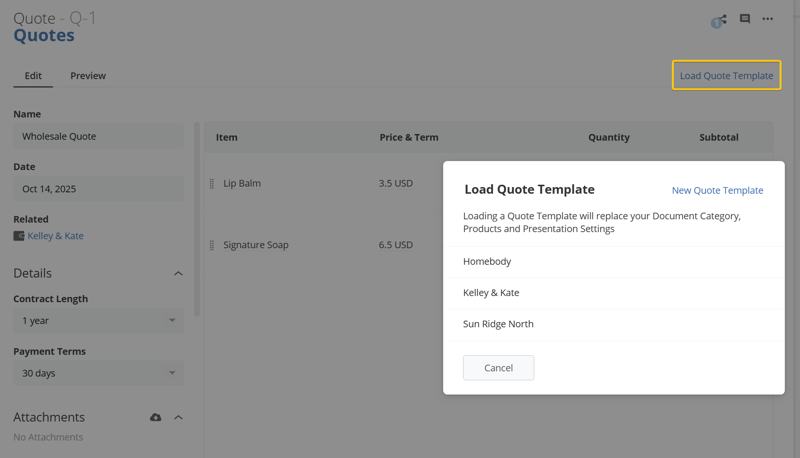Click the Load Quote Template button

pyautogui.click(x=726, y=76)
